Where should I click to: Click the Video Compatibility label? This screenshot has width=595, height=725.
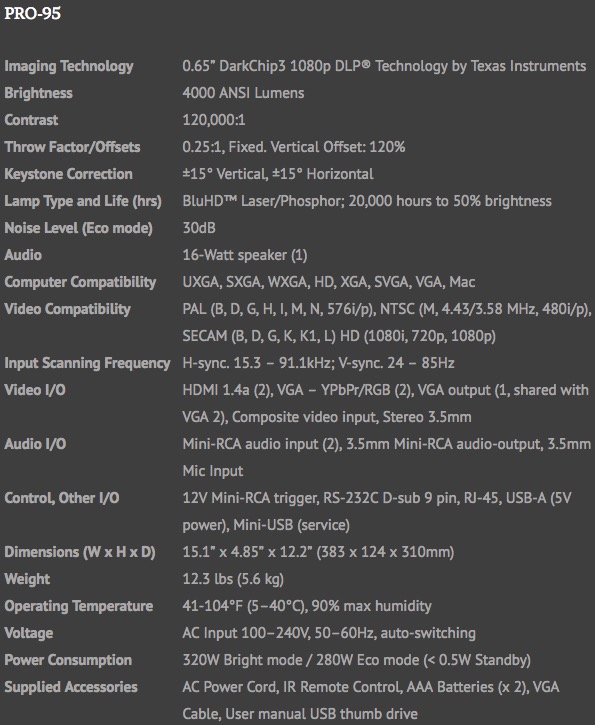(x=67, y=309)
